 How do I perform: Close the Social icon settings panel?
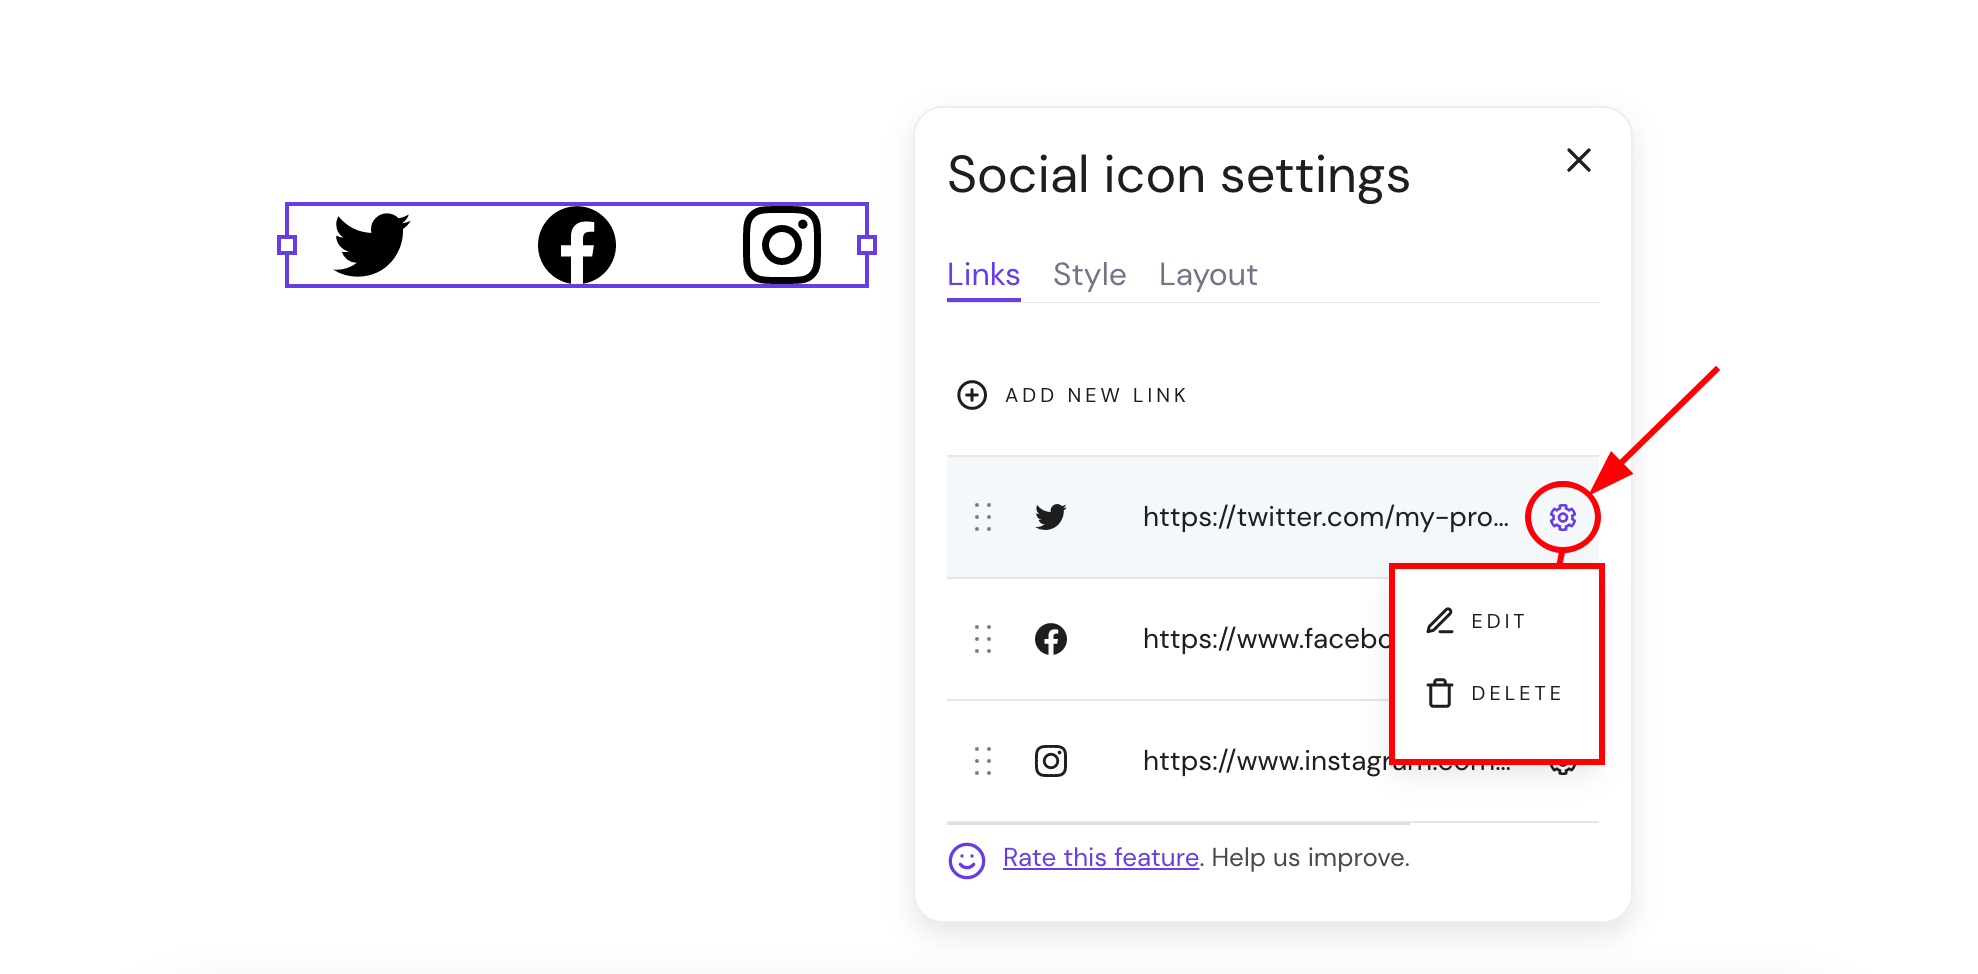coord(1578,160)
